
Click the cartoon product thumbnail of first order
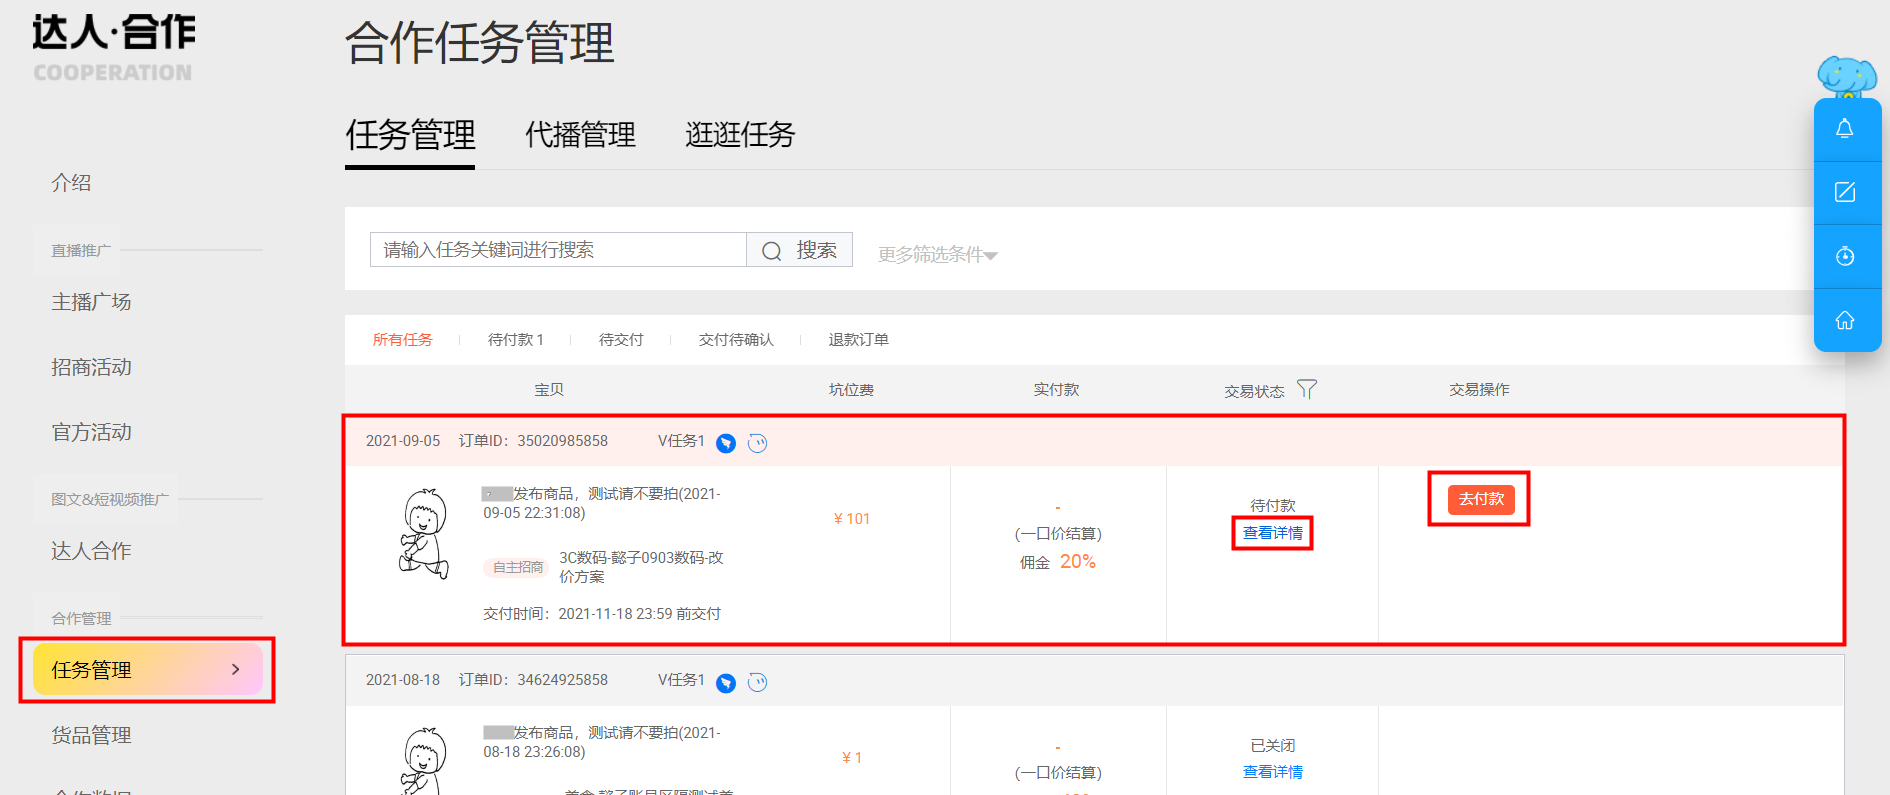coord(424,534)
